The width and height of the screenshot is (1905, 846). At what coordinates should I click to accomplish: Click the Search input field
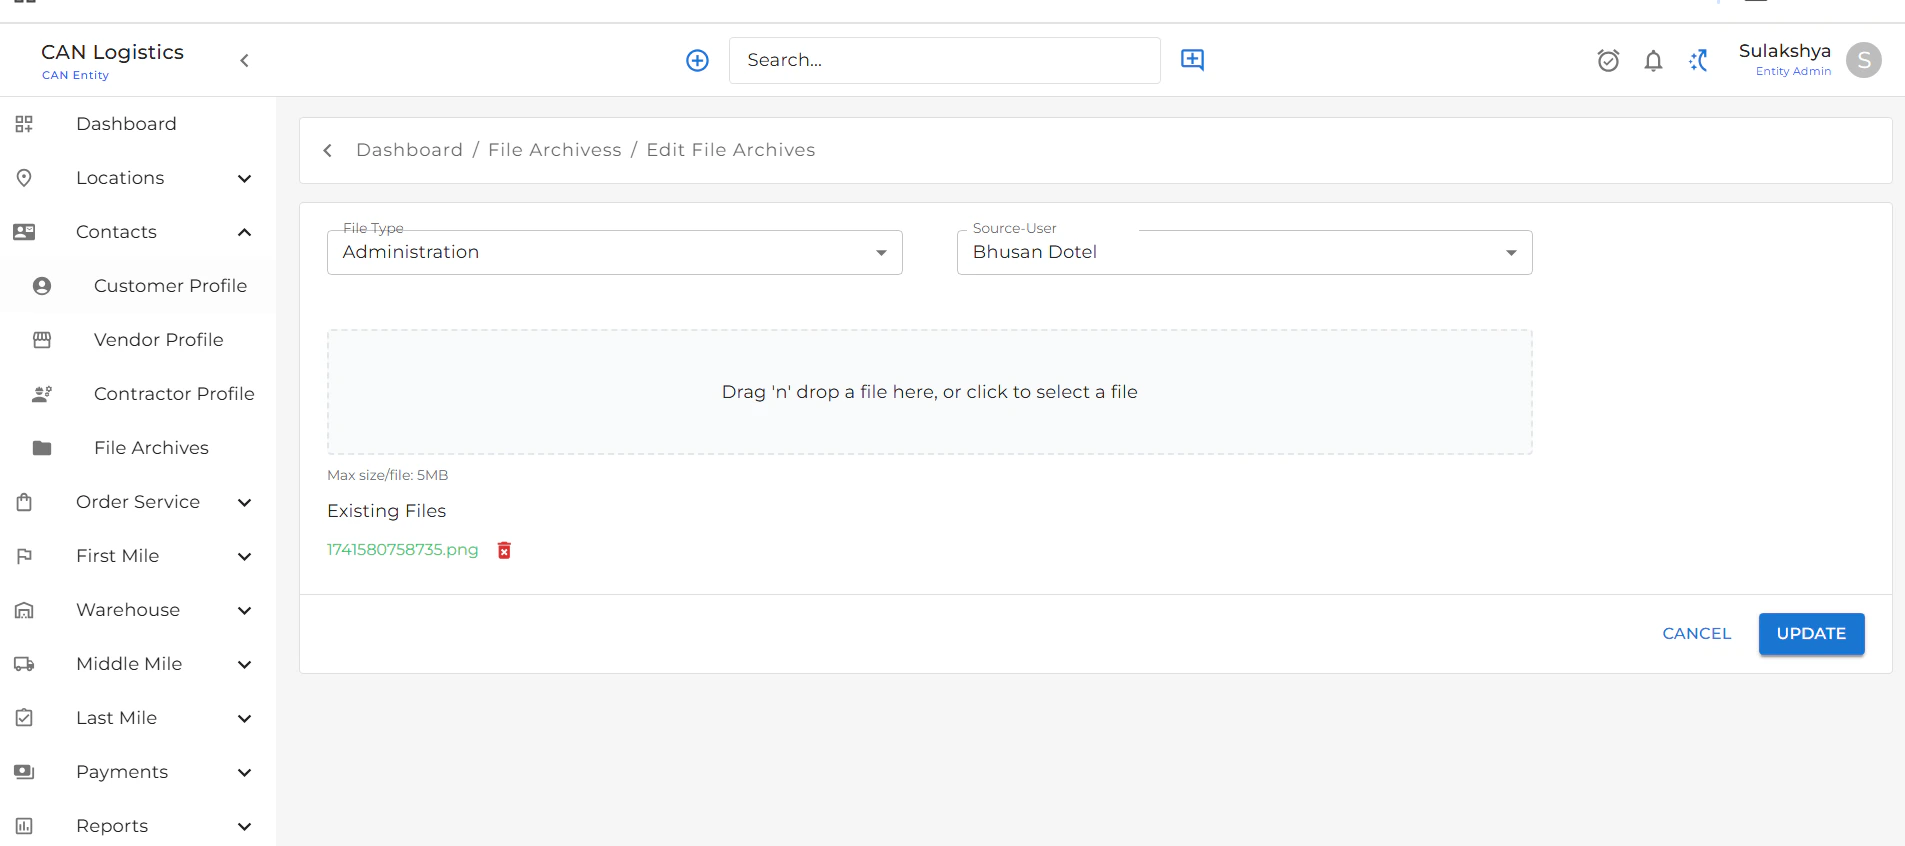tap(945, 61)
